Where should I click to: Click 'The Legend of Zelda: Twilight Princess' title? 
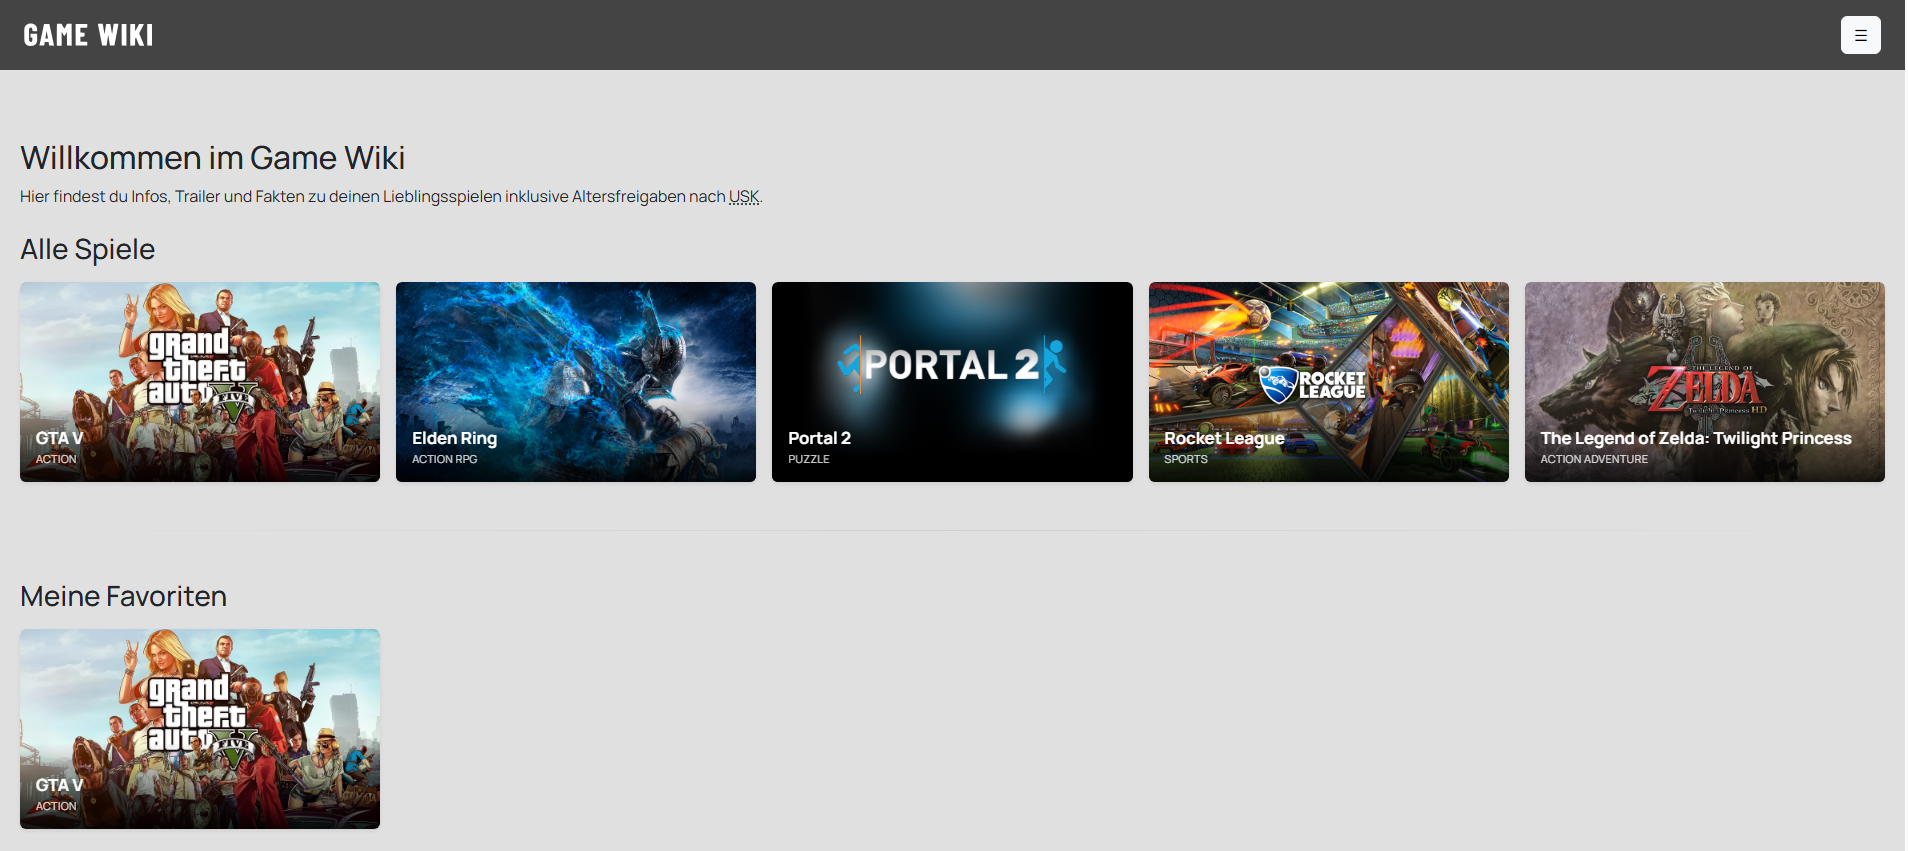tap(1696, 438)
